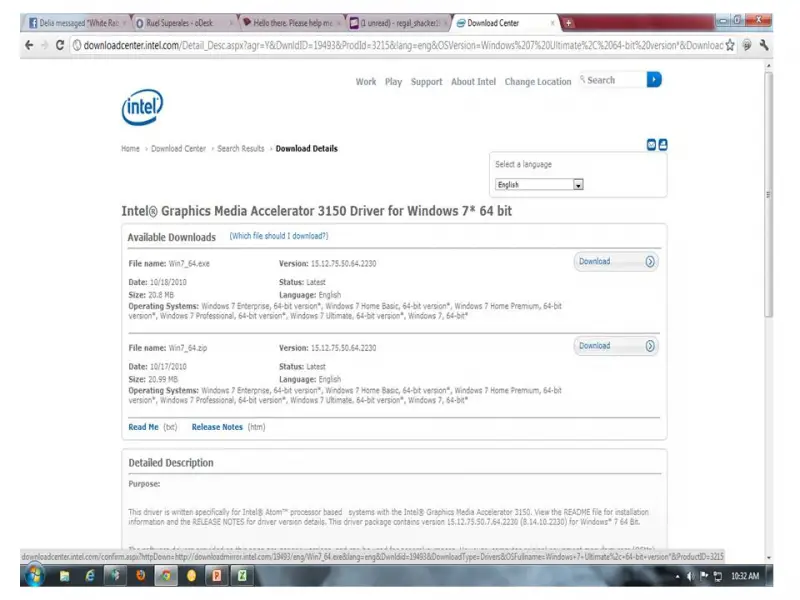Click the Intel site Search field
Screen dimensions: 800x600
[x=615, y=80]
